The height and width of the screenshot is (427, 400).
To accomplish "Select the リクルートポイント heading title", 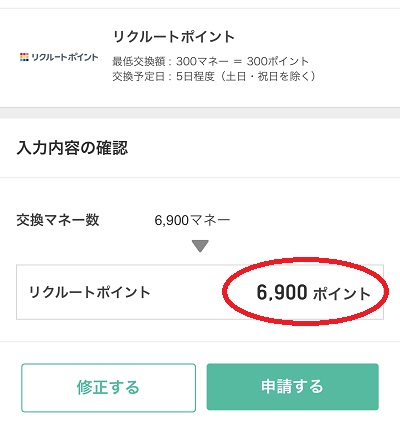I will click(174, 37).
